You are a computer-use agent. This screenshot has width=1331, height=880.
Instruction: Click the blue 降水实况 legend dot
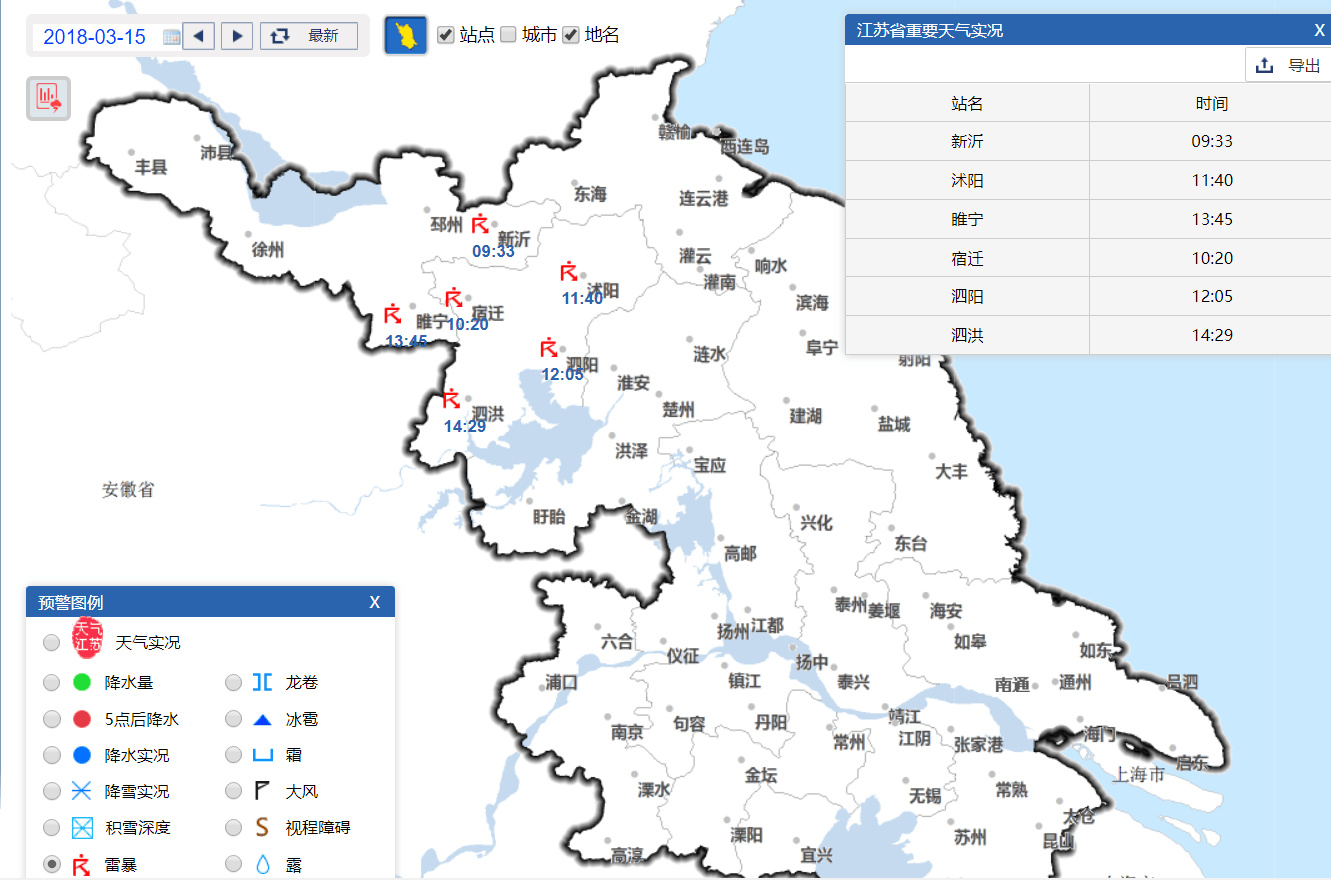click(82, 755)
